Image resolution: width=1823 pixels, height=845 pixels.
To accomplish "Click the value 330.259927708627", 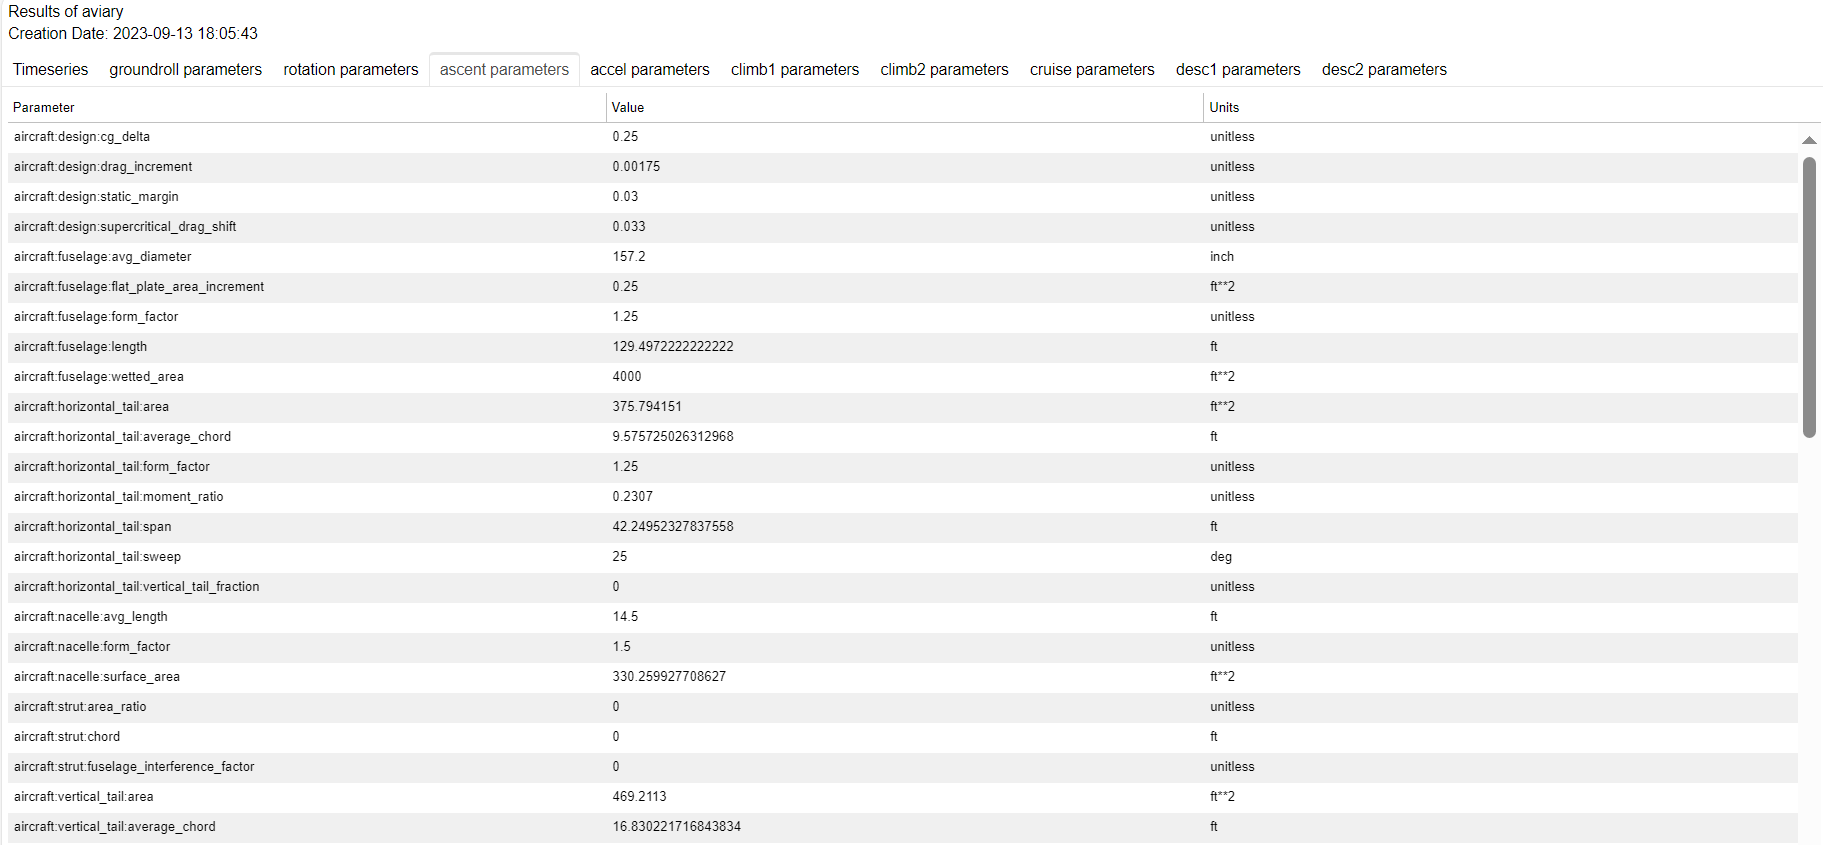I will tap(669, 677).
